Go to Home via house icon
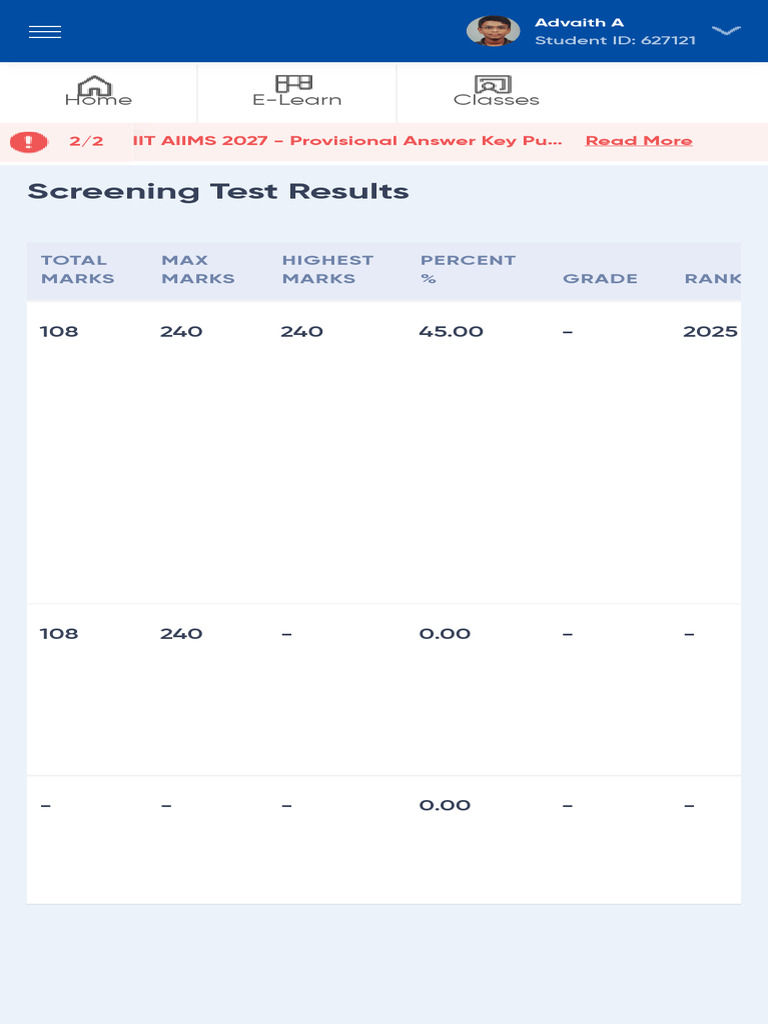This screenshot has width=768, height=1024. 97,88
